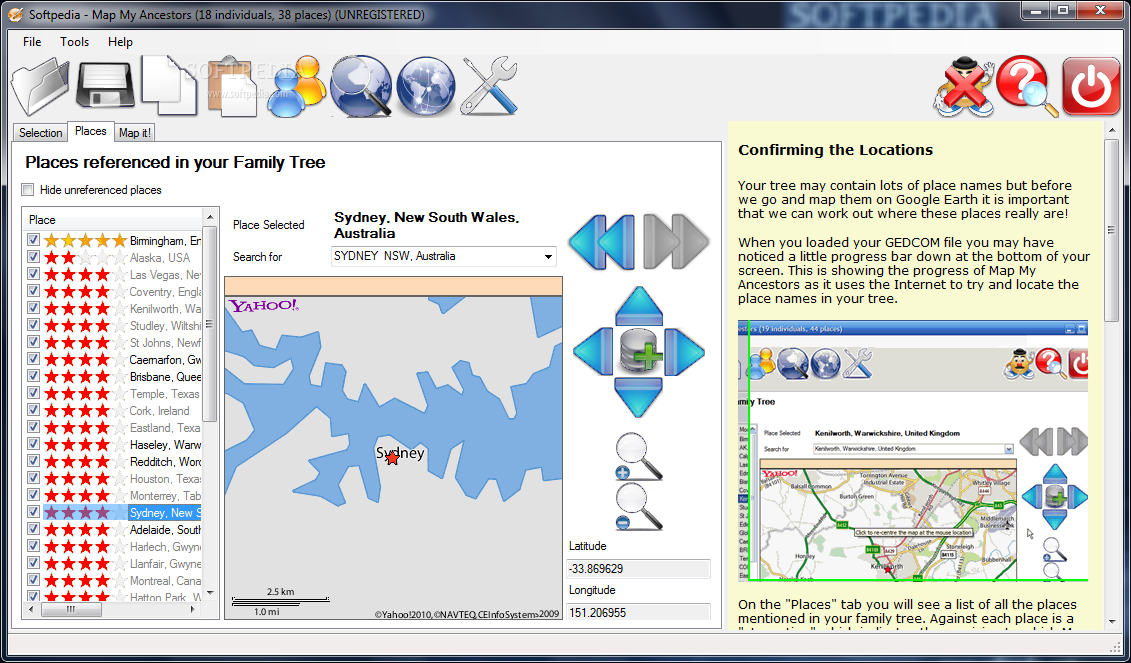1131x663 pixels.
Task: Click the red power exit button
Action: tap(1091, 87)
